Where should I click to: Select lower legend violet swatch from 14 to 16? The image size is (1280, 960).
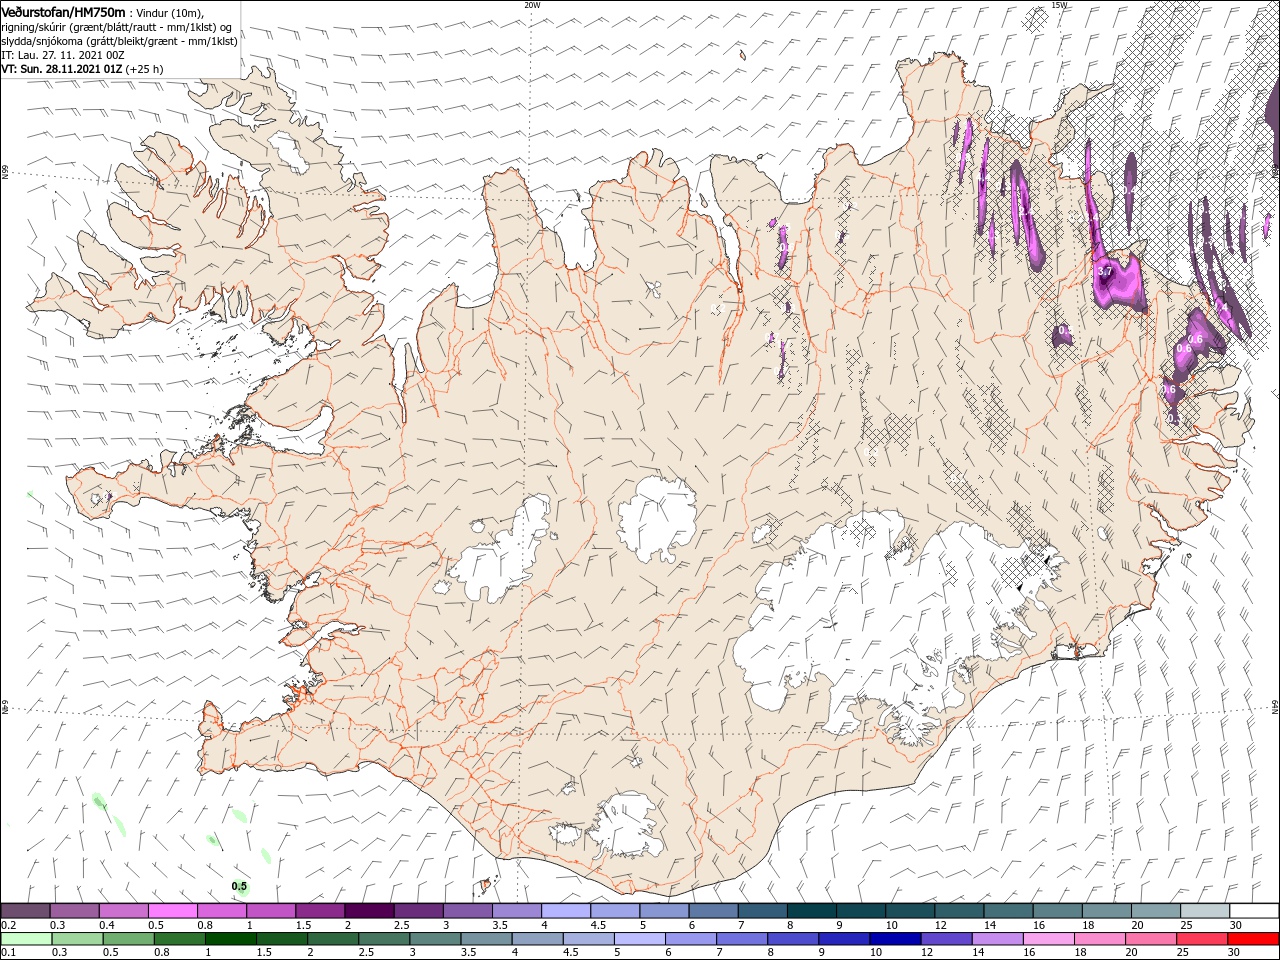[x=998, y=939]
